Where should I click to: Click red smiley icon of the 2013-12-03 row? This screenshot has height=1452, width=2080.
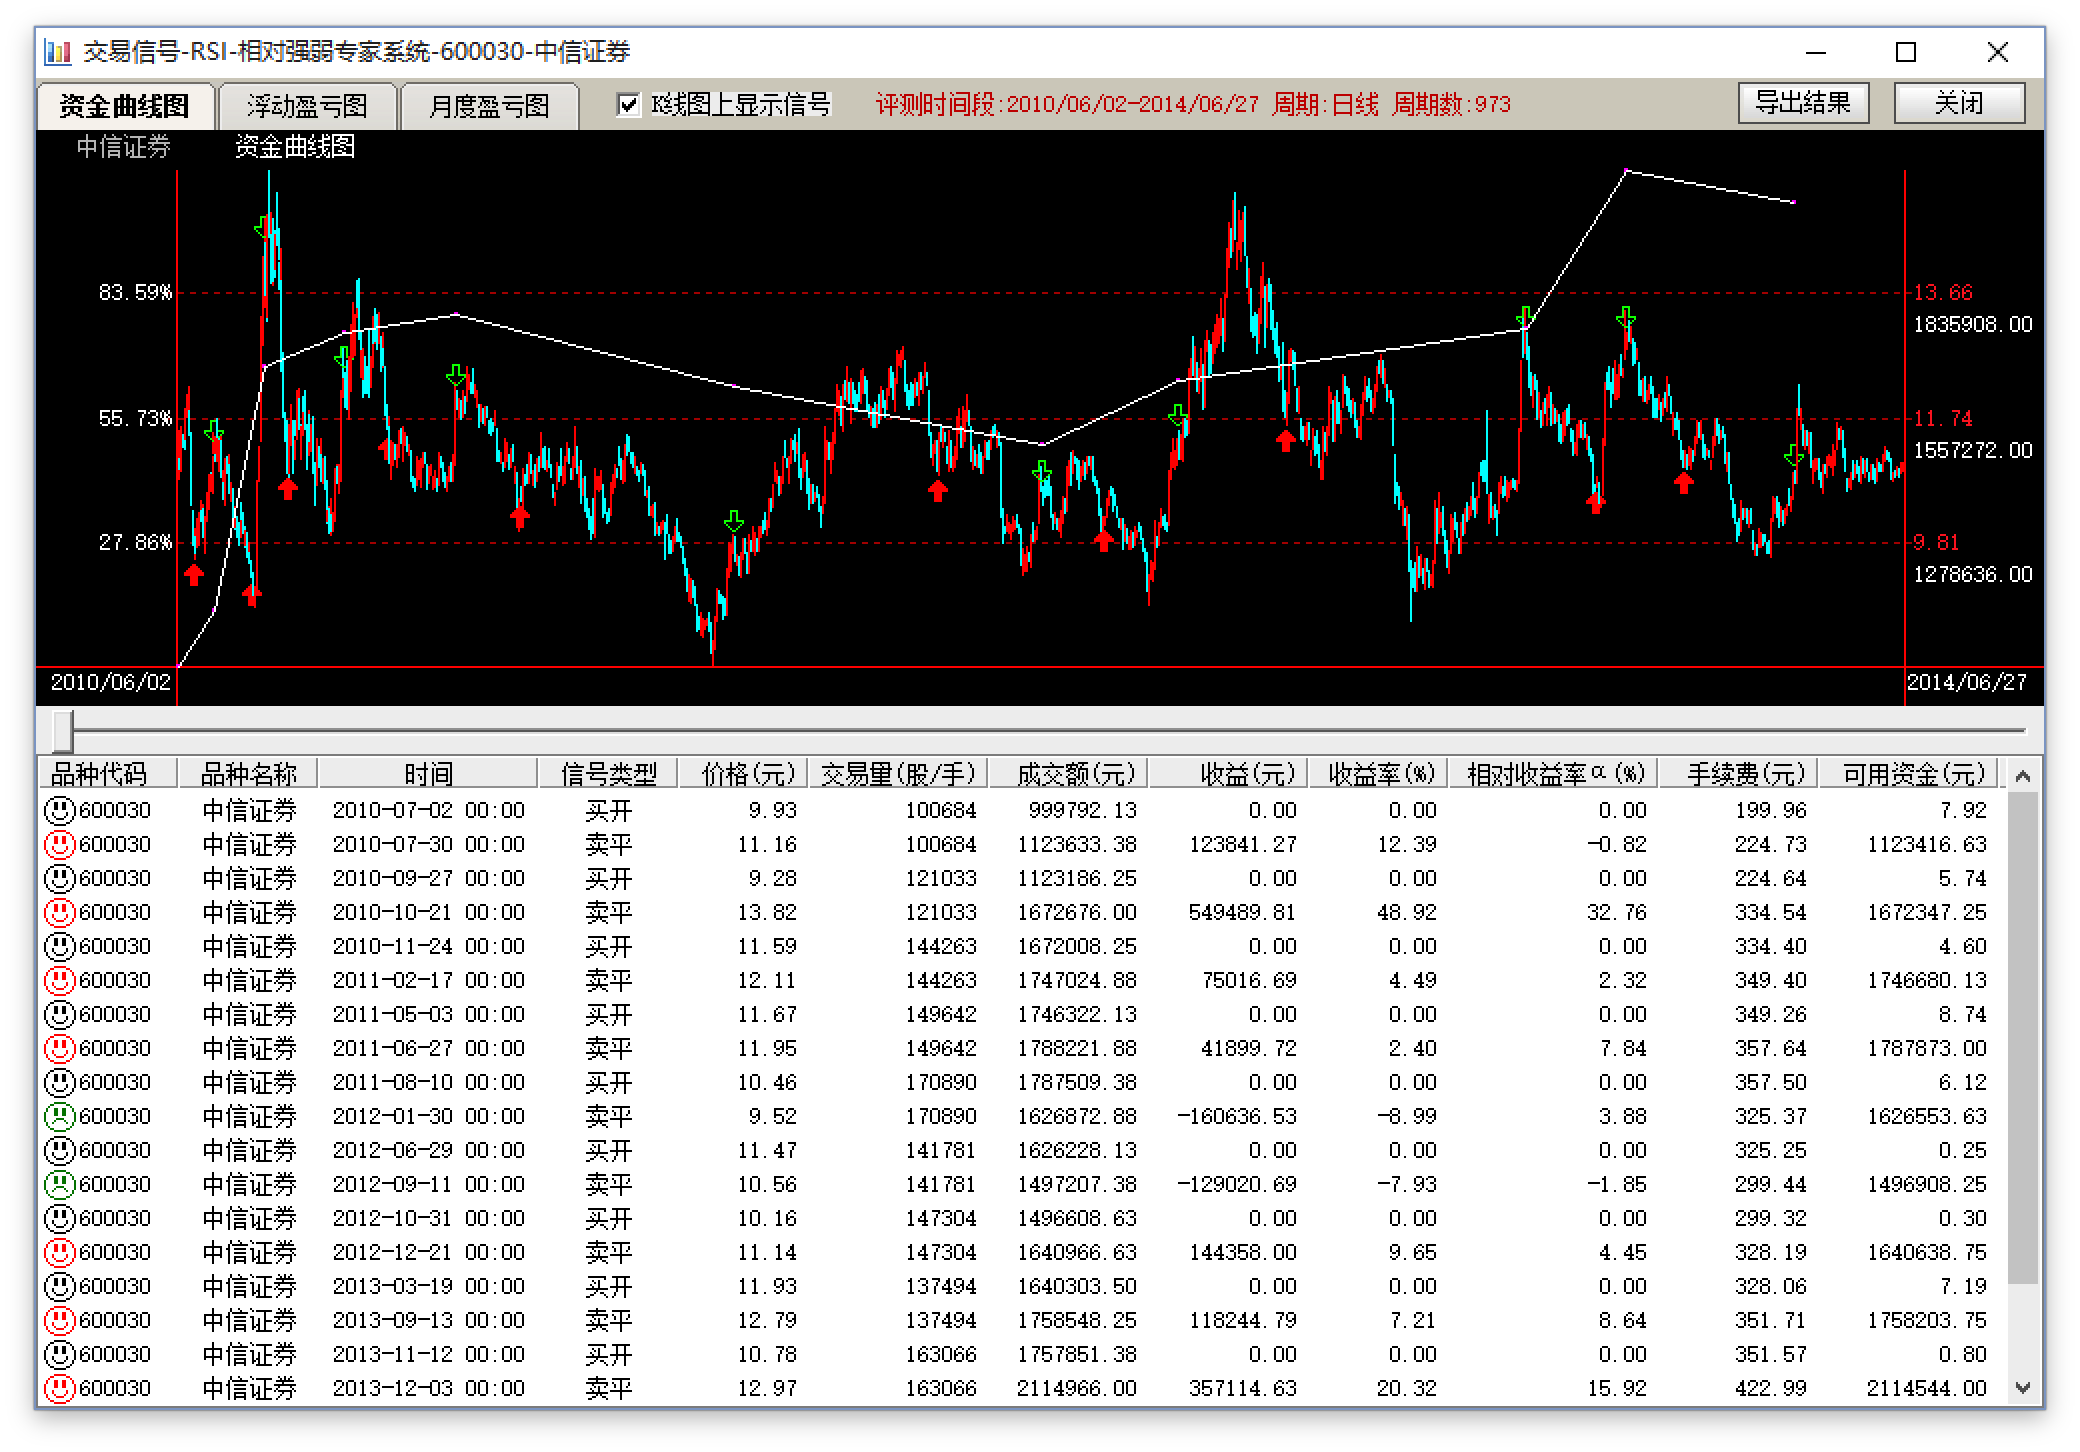[x=60, y=1388]
